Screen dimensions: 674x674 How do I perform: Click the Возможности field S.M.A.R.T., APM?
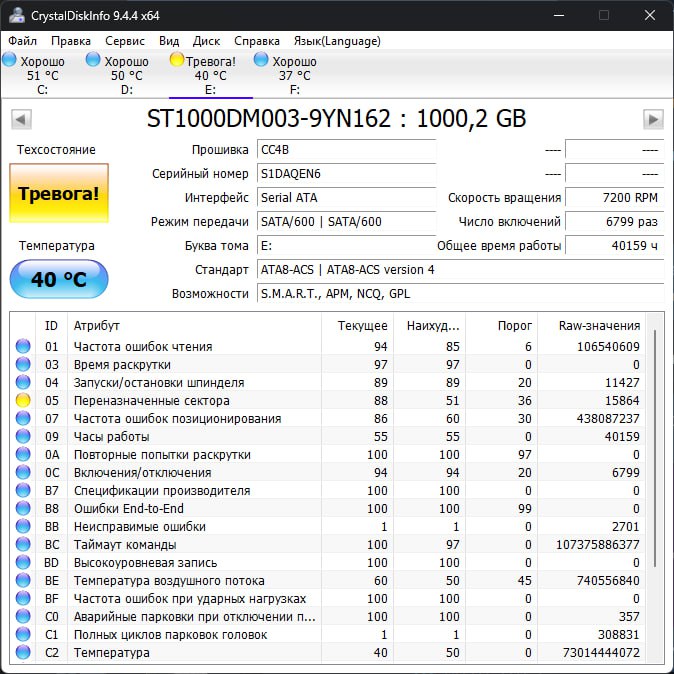[461, 294]
